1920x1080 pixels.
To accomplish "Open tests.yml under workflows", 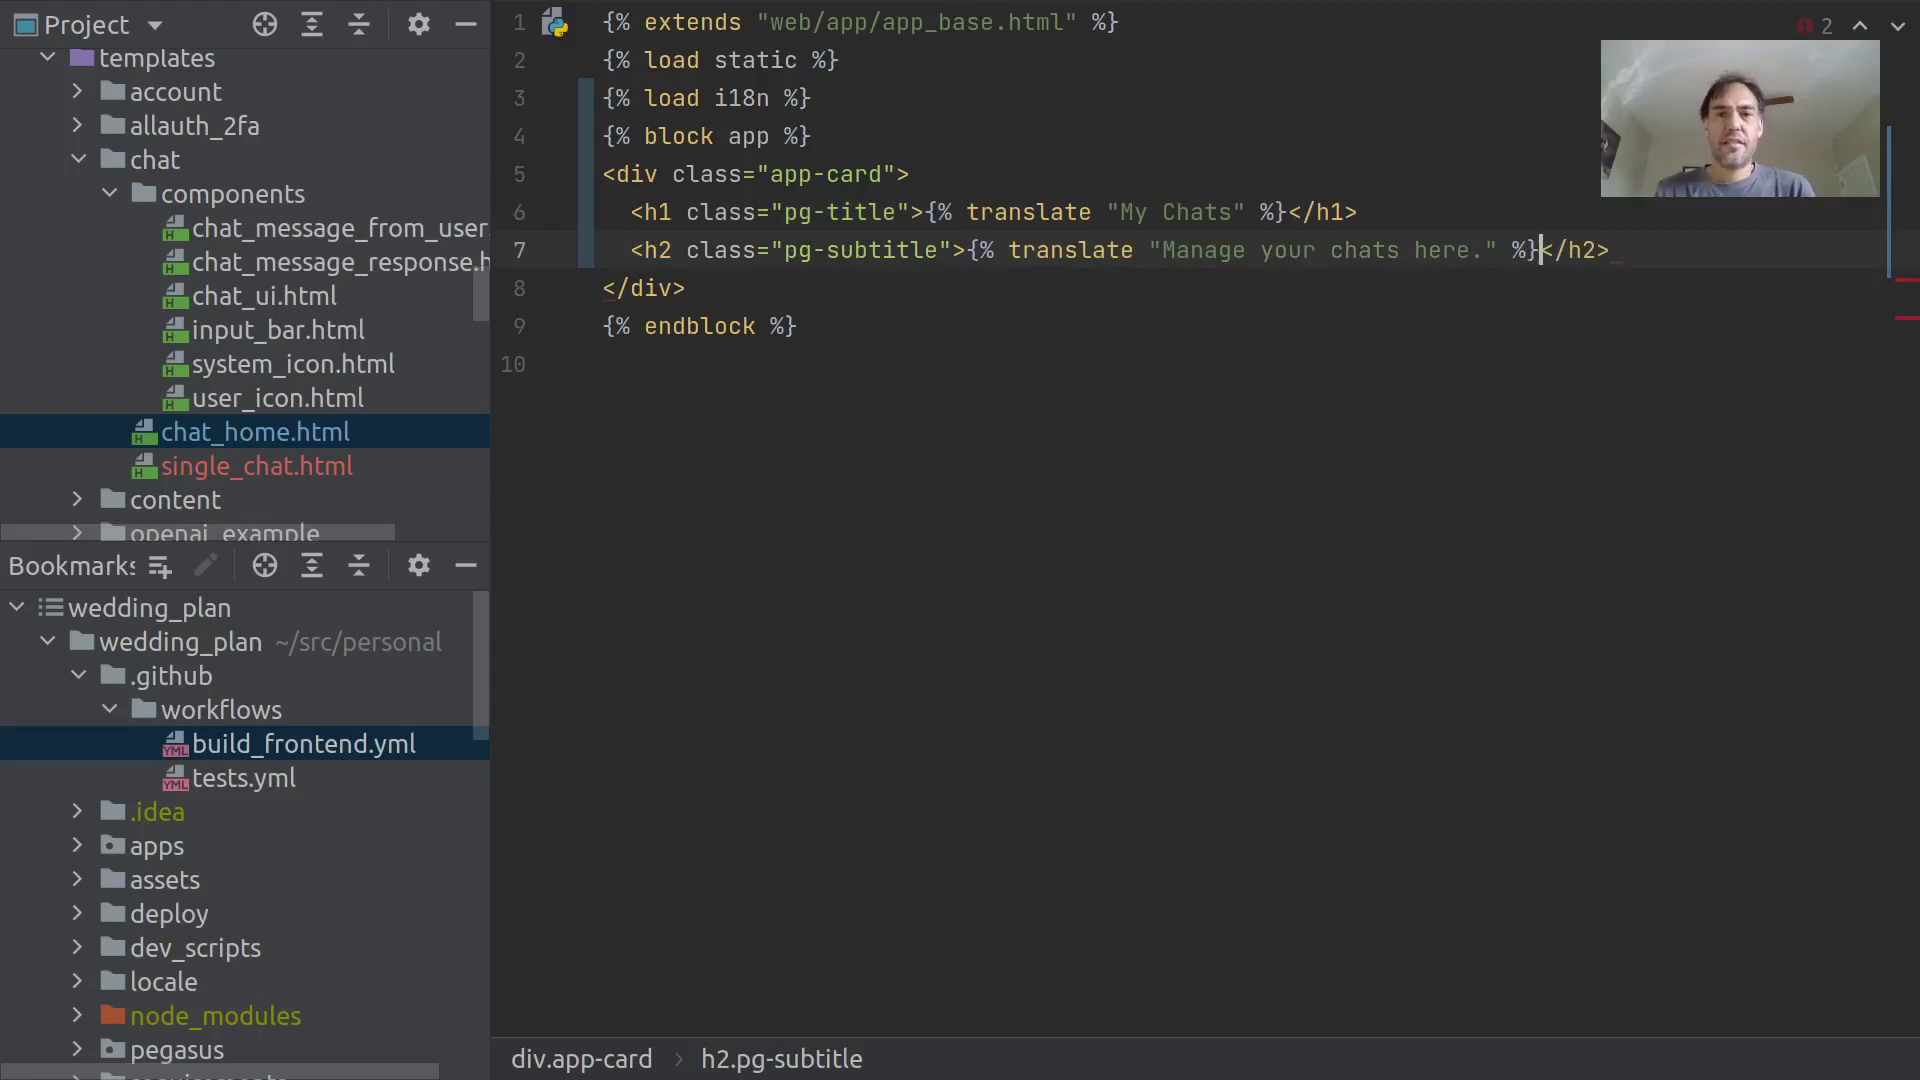I will tap(243, 779).
